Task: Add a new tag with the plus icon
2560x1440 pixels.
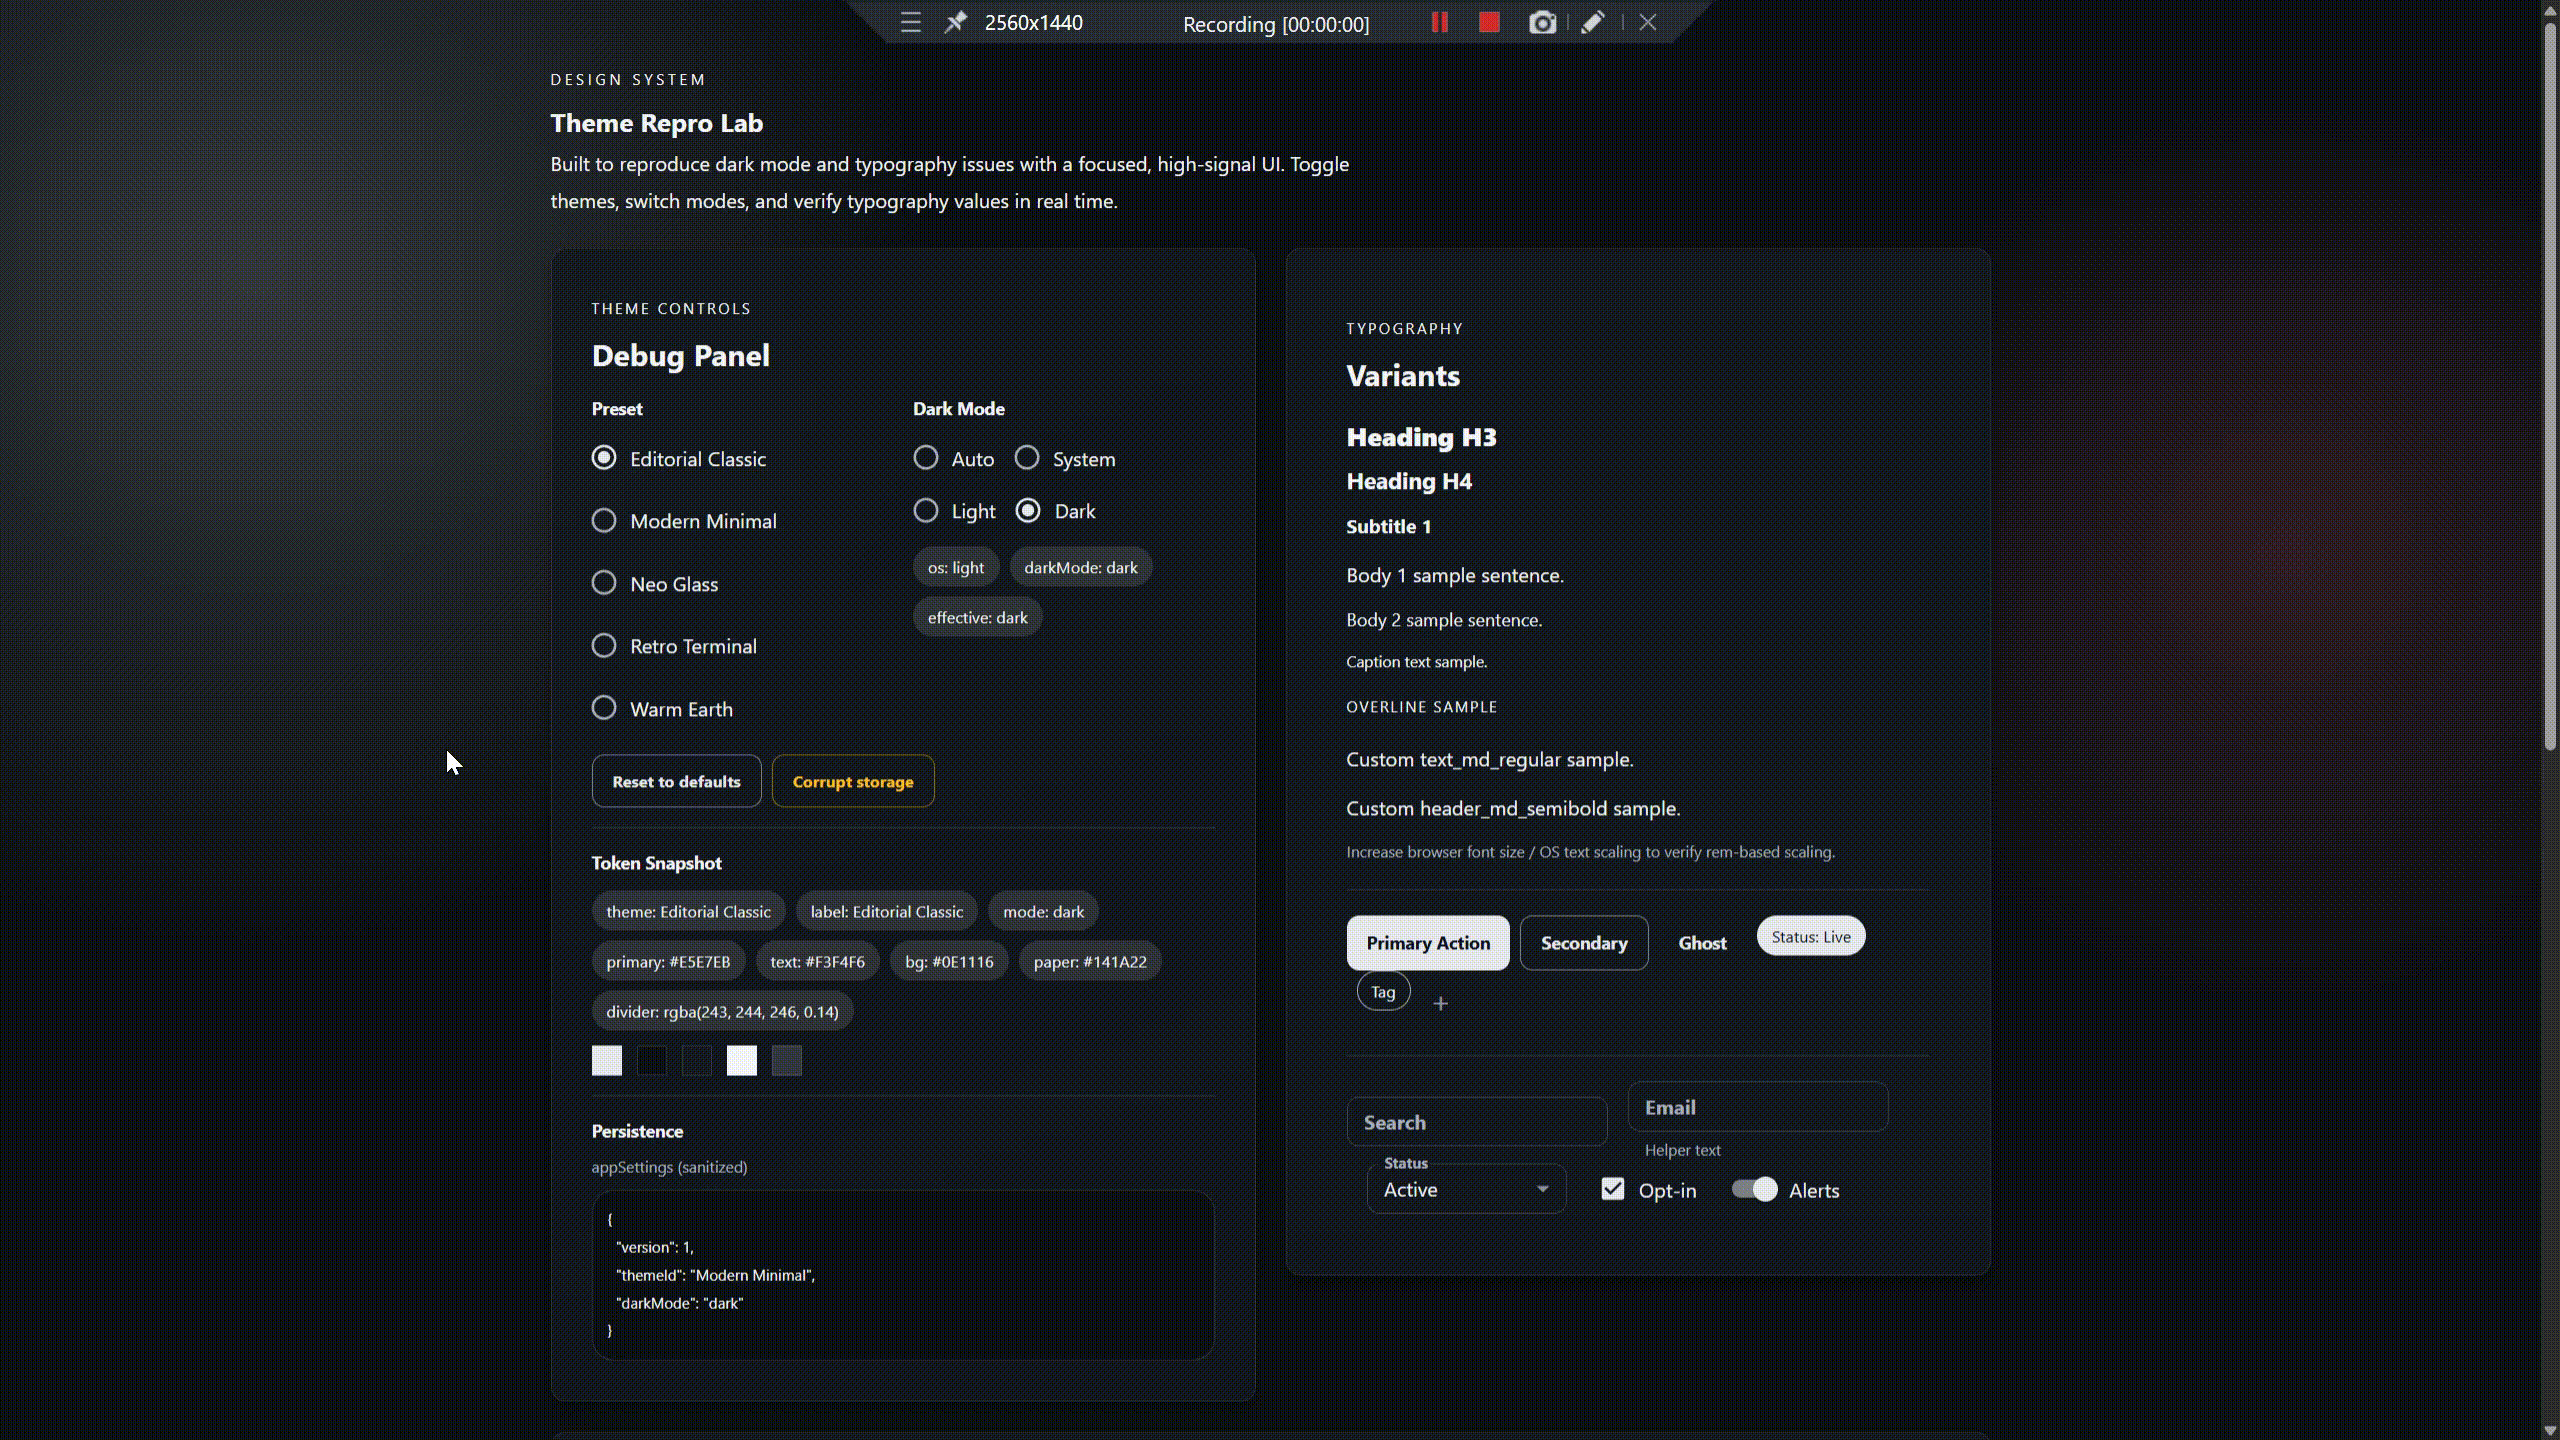Action: click(1441, 1003)
